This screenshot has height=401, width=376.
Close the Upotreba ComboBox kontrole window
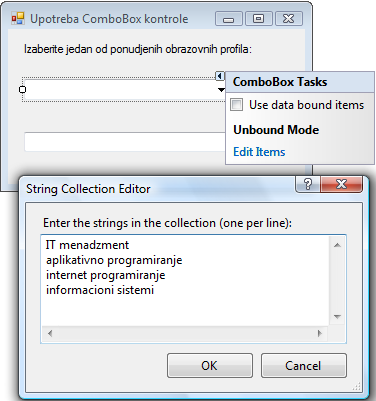289,19
